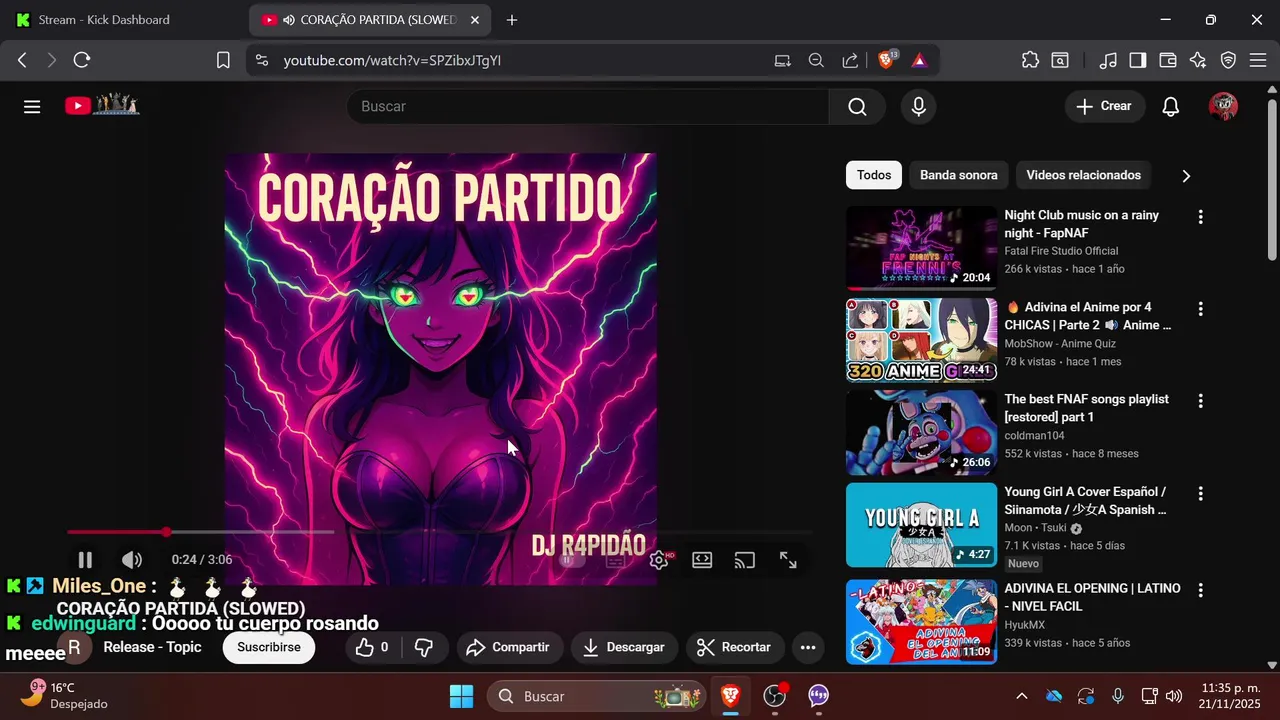Seek on the red video progress bar
1280x720 pixels.
(x=440, y=532)
